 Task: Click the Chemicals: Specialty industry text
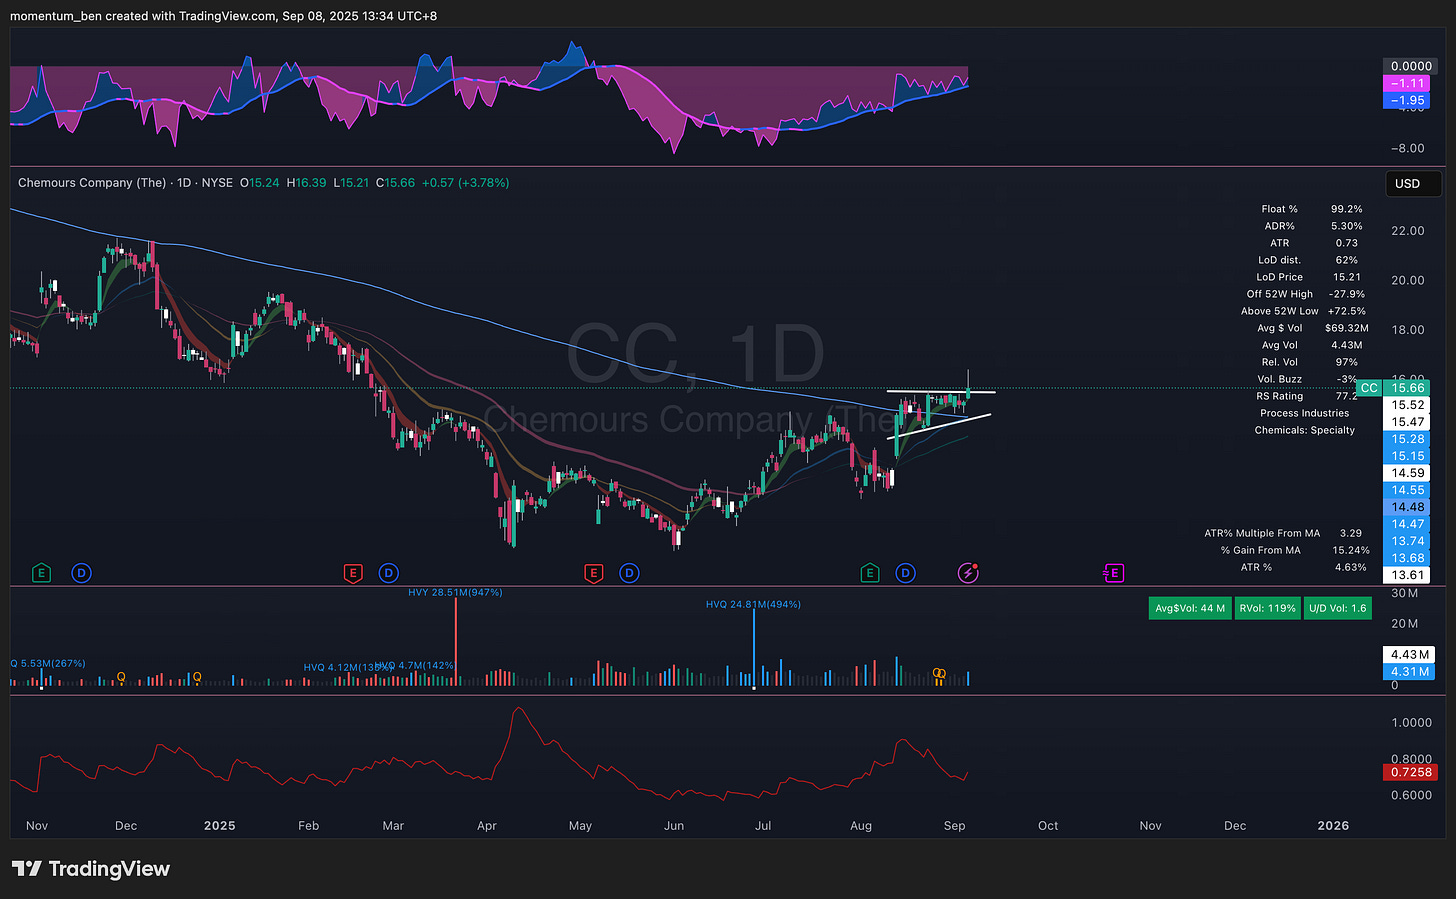pos(1305,430)
